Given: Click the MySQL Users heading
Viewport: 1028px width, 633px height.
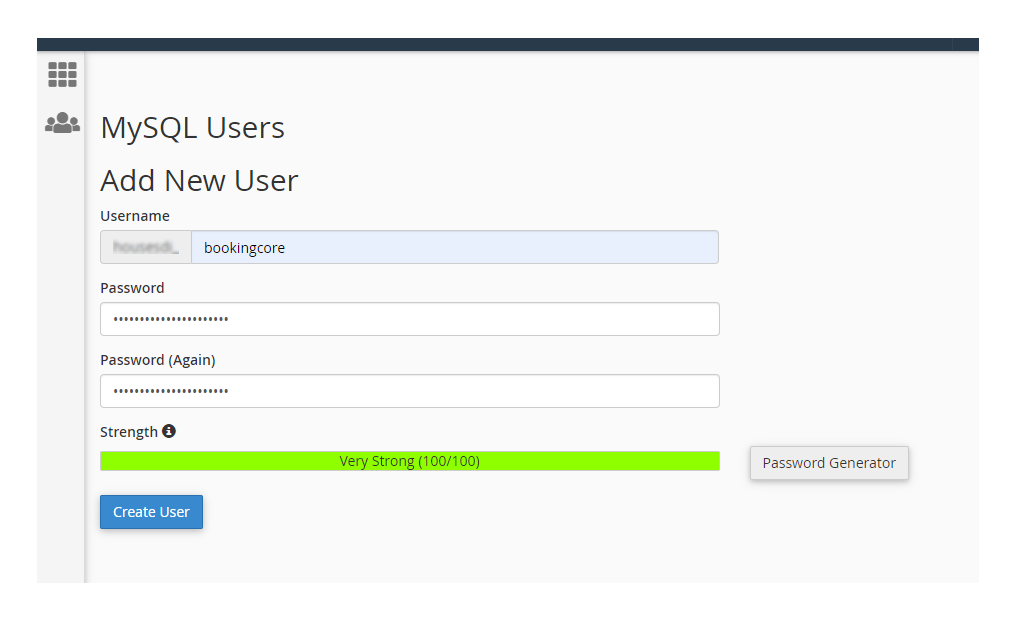Looking at the screenshot, I should coord(192,128).
